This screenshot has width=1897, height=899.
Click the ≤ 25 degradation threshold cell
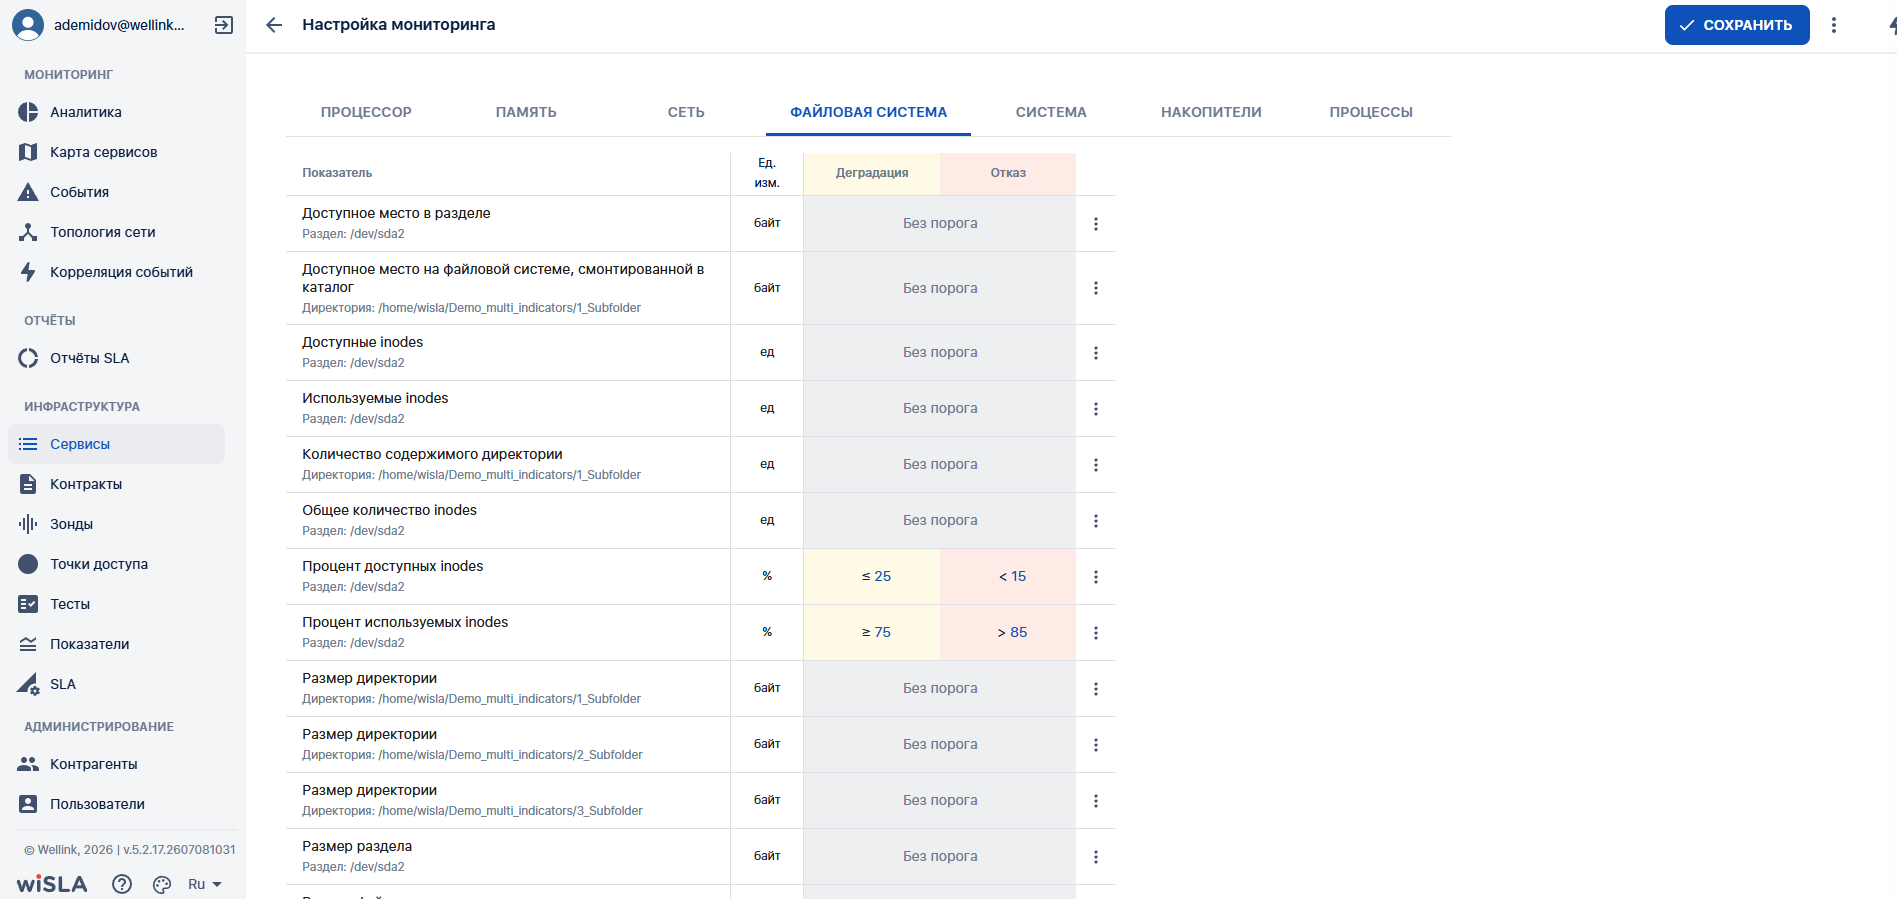click(876, 576)
